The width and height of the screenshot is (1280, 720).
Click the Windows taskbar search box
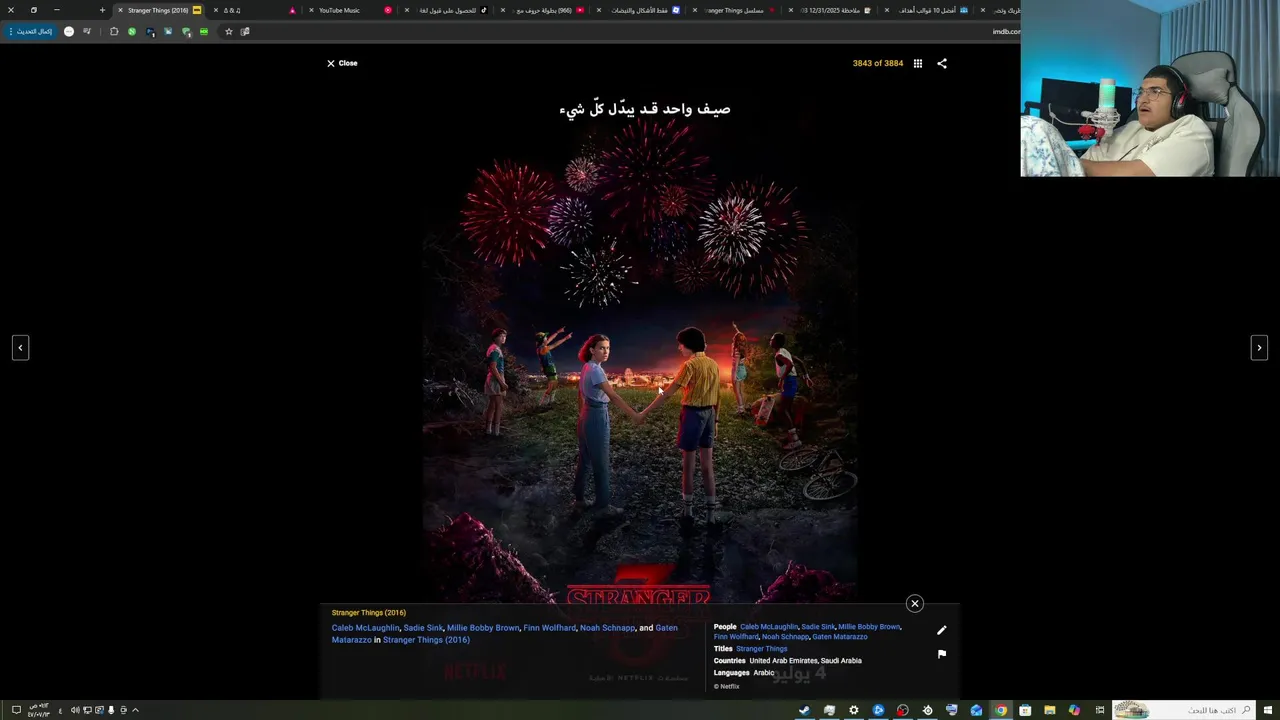pos(1183,710)
